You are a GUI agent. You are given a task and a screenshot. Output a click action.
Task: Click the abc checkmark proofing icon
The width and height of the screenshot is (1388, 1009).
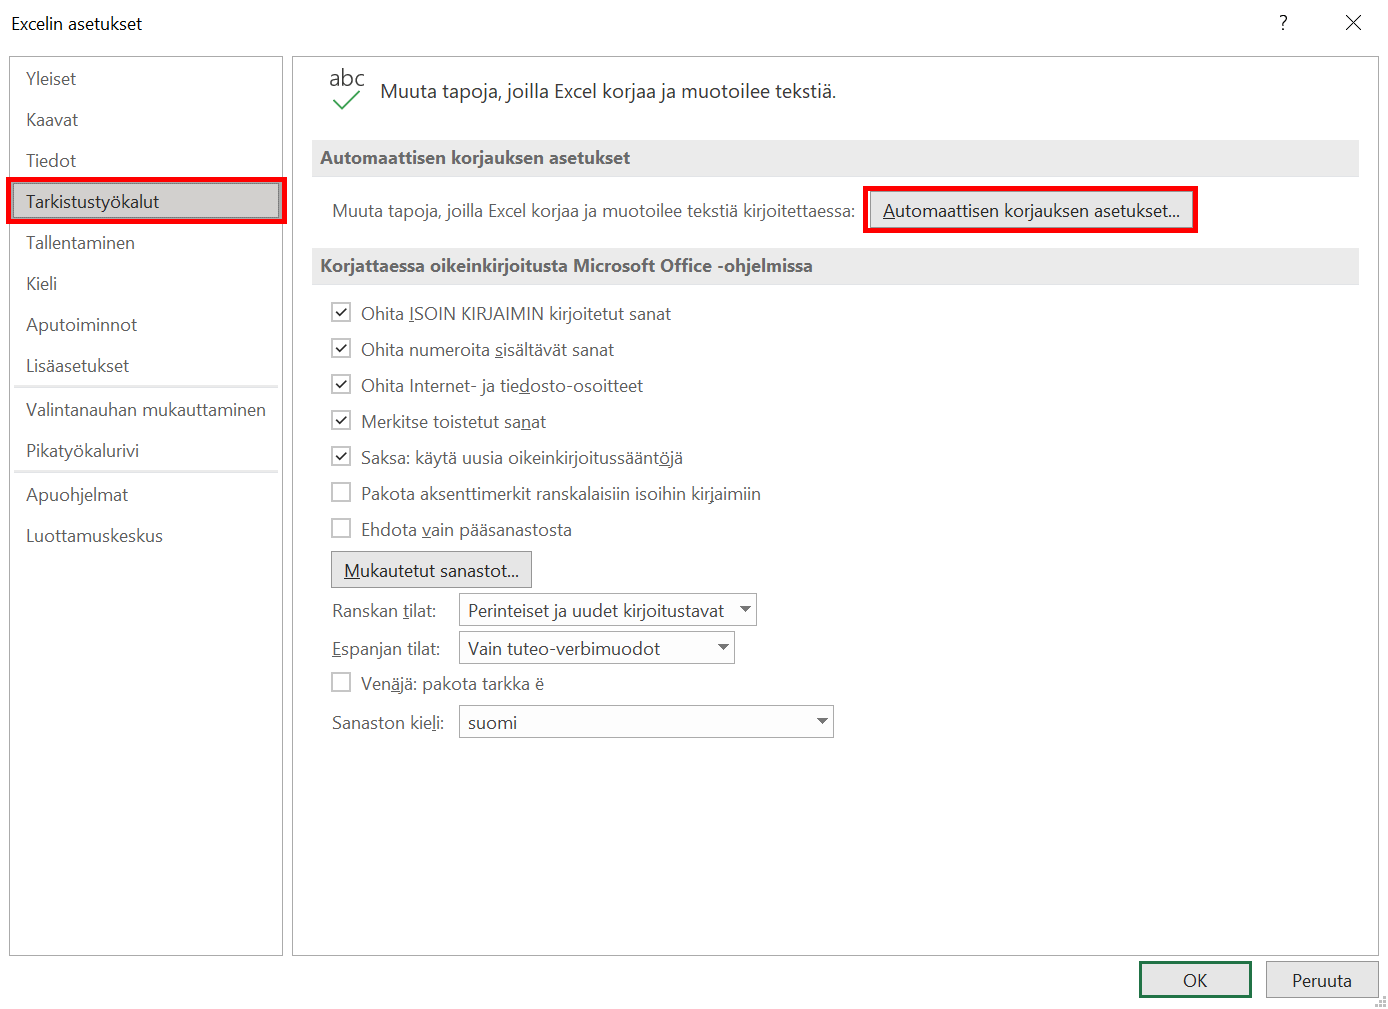(x=347, y=89)
